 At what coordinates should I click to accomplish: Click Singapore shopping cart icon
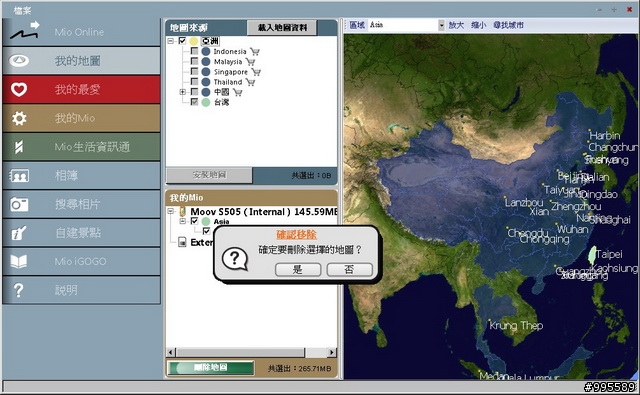coord(256,72)
